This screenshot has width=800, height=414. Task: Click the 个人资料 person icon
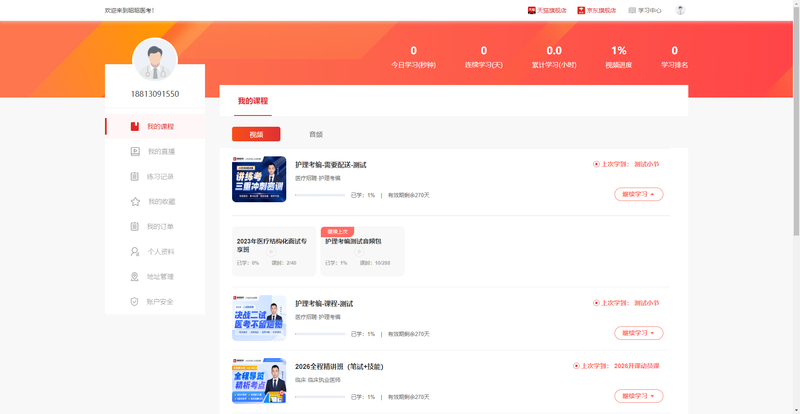pos(135,252)
